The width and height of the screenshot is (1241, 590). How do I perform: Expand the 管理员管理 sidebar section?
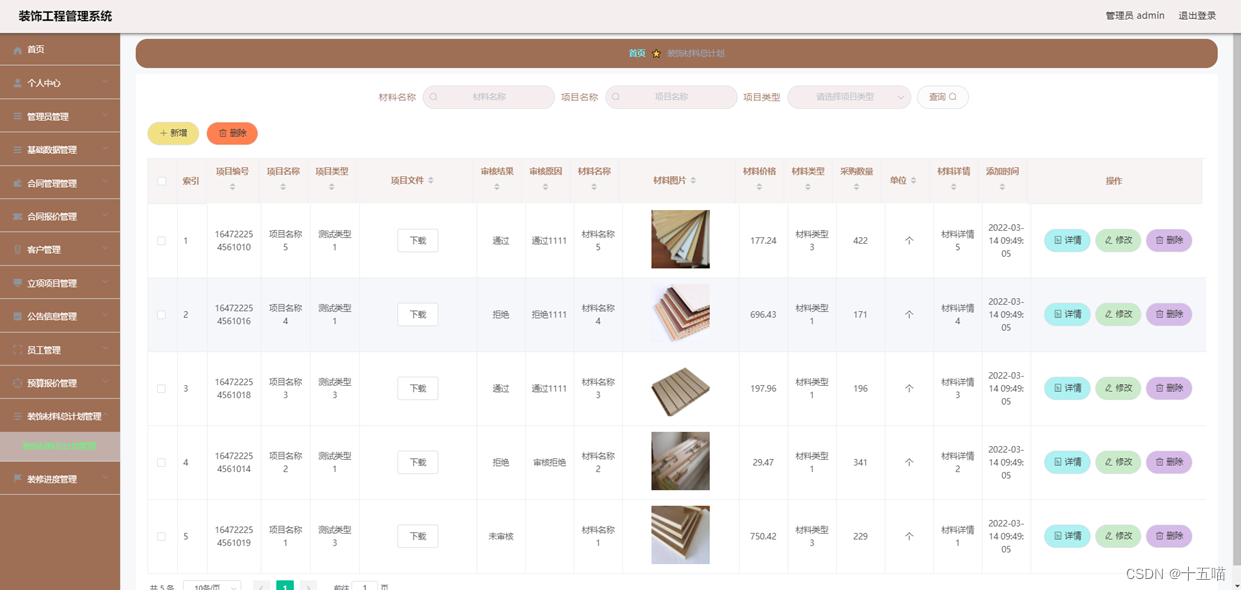coord(60,116)
